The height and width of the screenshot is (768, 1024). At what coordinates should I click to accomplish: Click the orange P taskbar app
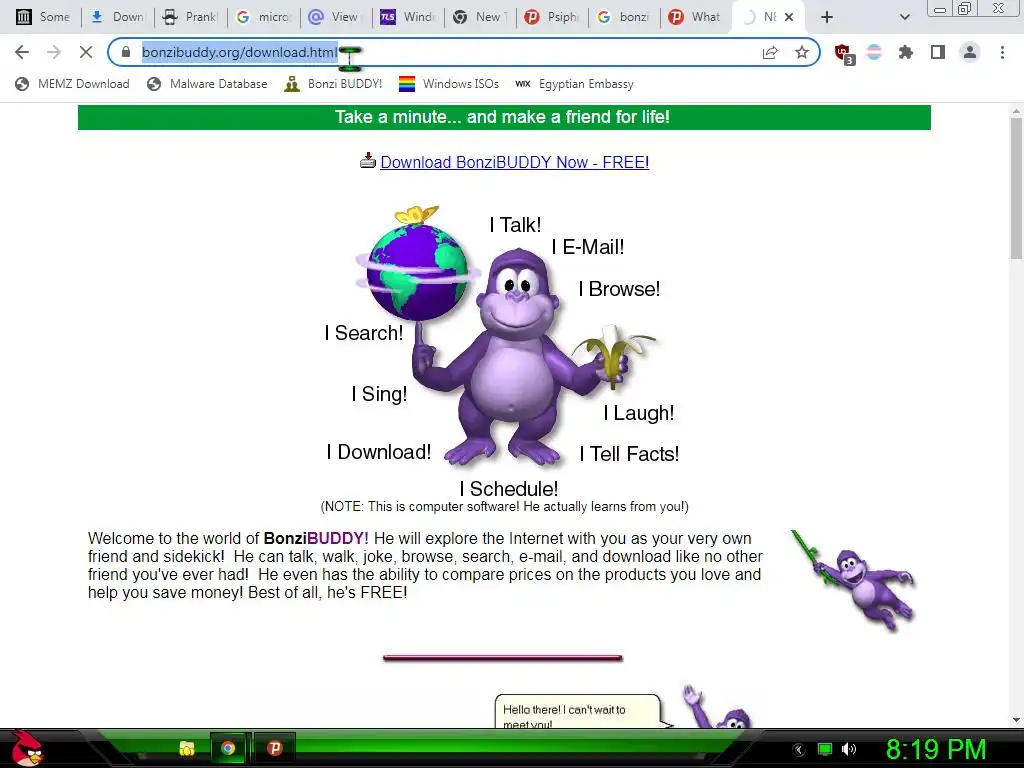274,748
